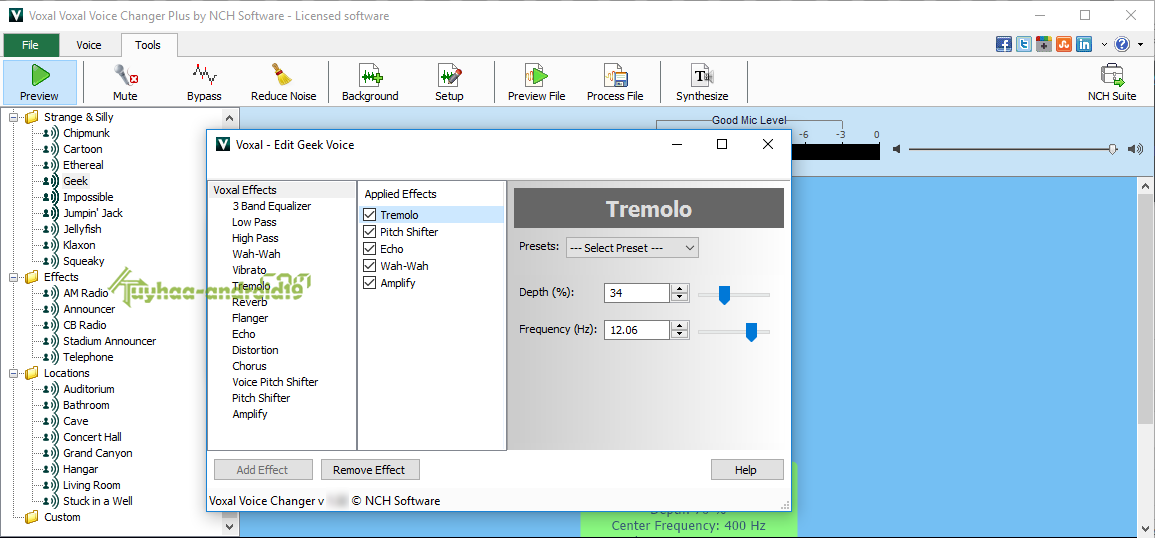1155x538 pixels.
Task: Open the Setup tool
Action: (449, 83)
